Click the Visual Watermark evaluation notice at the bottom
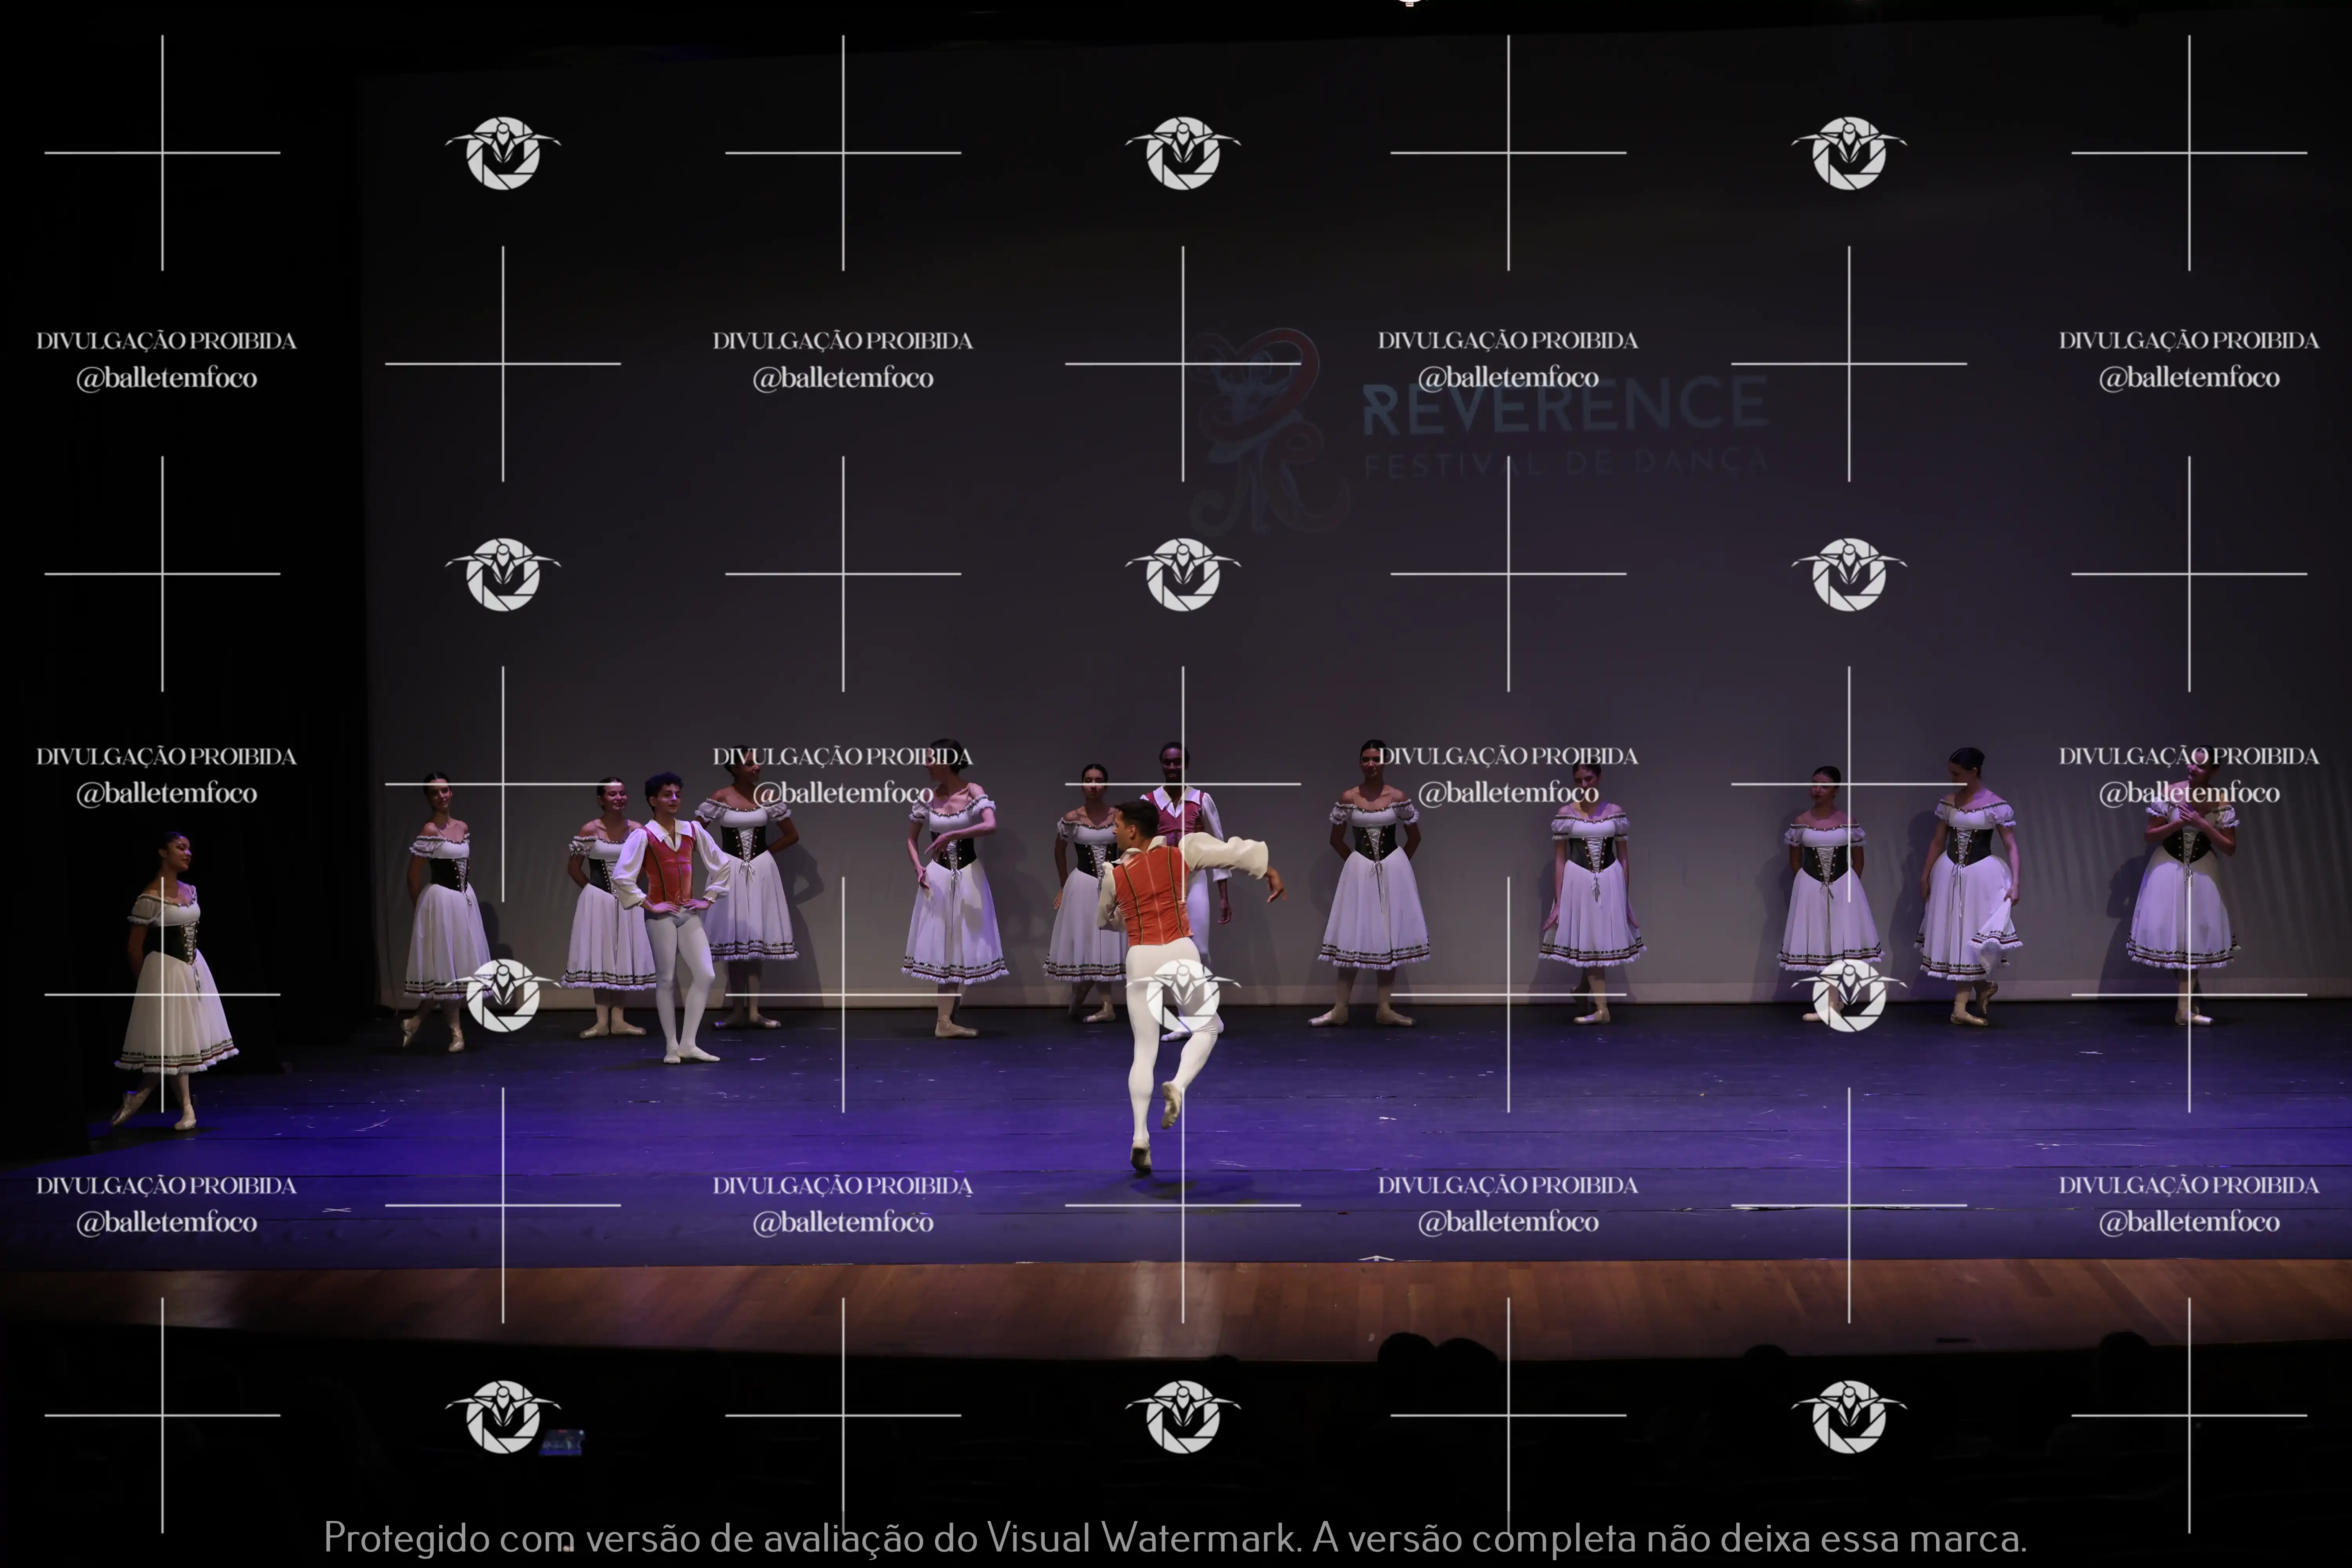This screenshot has width=2352, height=1568. [x=1175, y=1538]
